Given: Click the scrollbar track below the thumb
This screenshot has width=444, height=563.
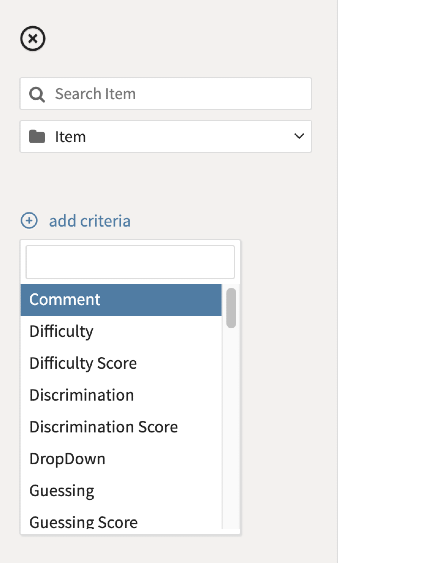Looking at the screenshot, I should point(231,427).
